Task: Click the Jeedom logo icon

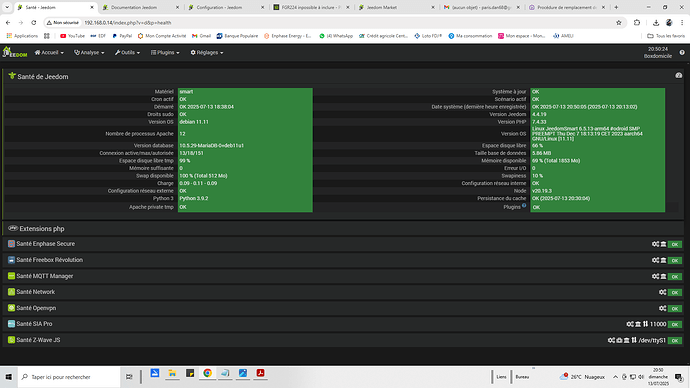Action: coord(15,52)
